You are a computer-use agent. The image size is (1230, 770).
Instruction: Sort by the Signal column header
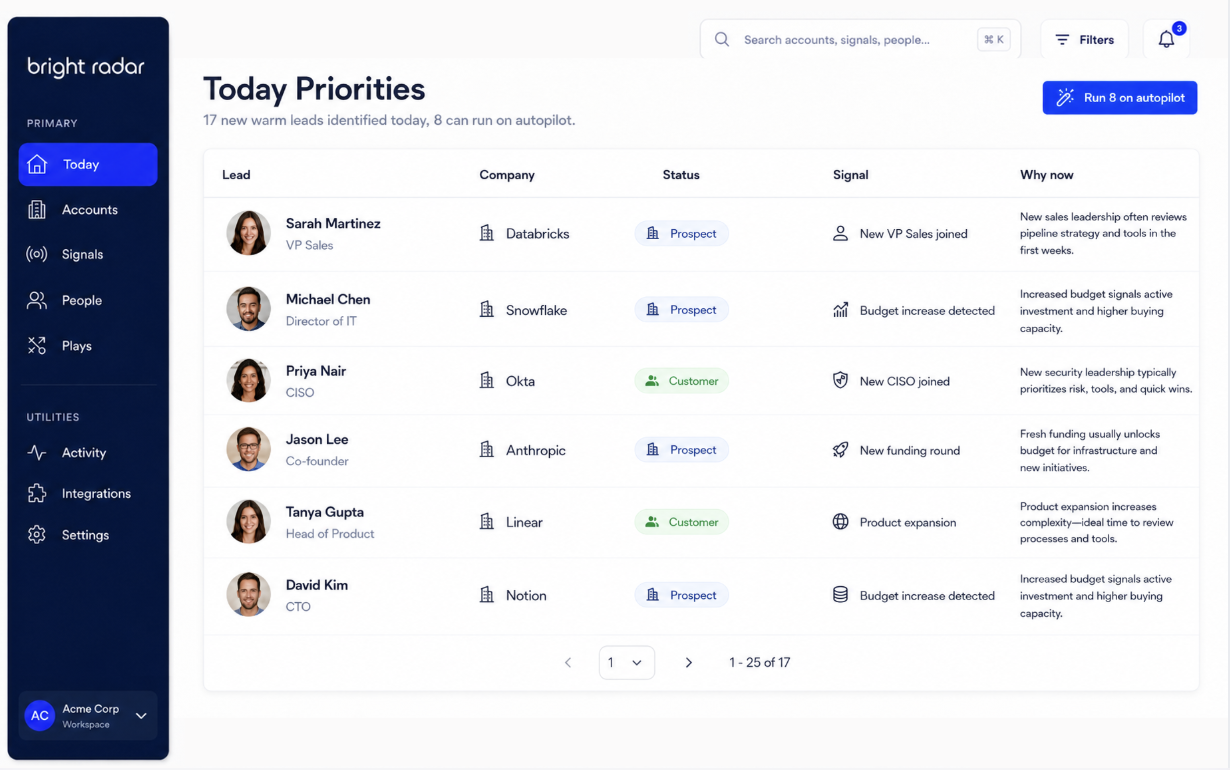[x=851, y=175]
